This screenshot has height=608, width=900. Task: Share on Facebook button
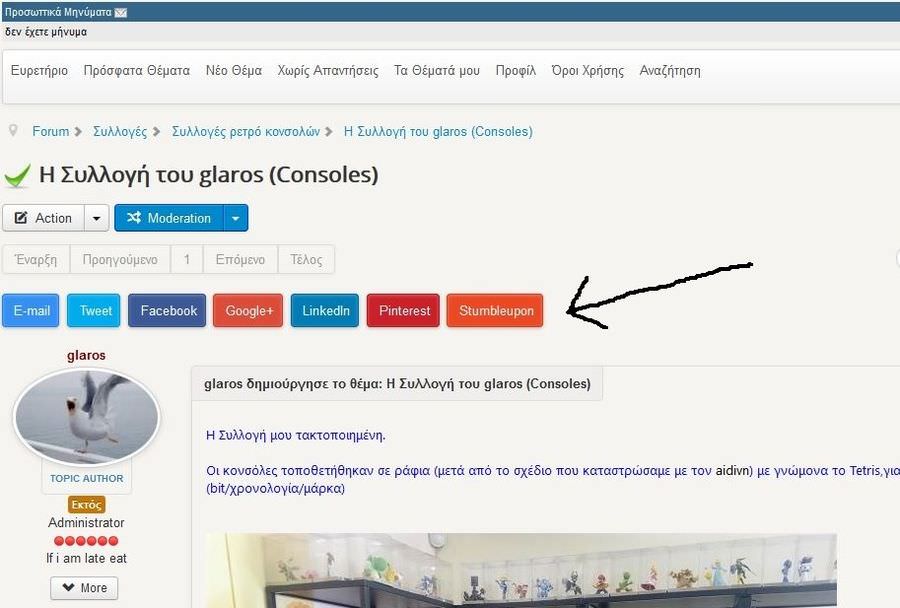(x=168, y=311)
